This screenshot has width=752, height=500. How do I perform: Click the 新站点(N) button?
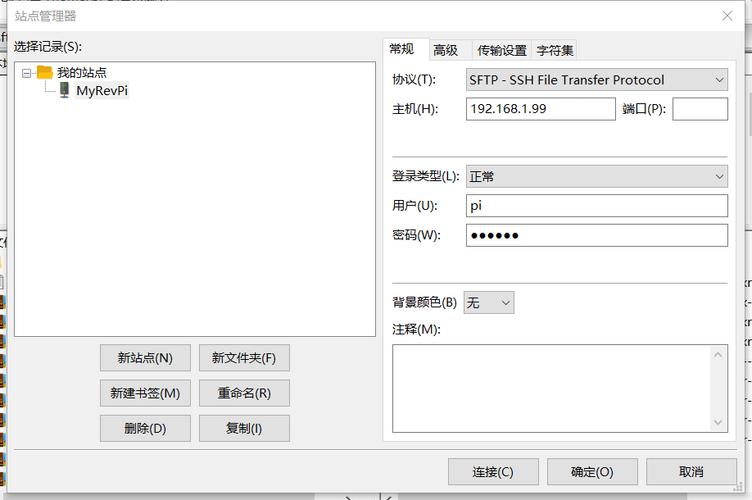[145, 358]
